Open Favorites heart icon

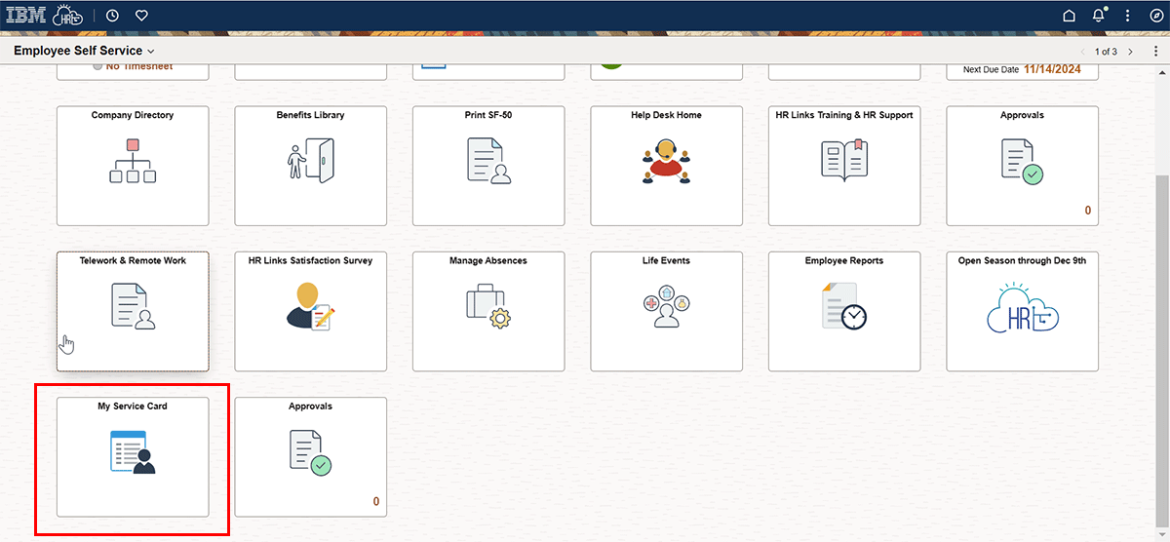(x=142, y=15)
